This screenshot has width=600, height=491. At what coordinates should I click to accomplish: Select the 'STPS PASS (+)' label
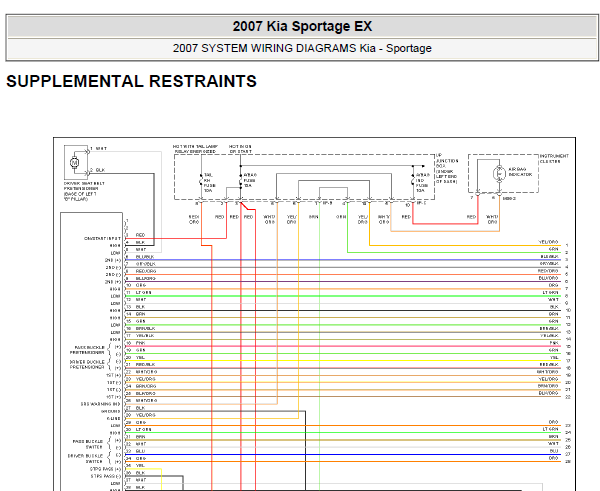[106, 469]
